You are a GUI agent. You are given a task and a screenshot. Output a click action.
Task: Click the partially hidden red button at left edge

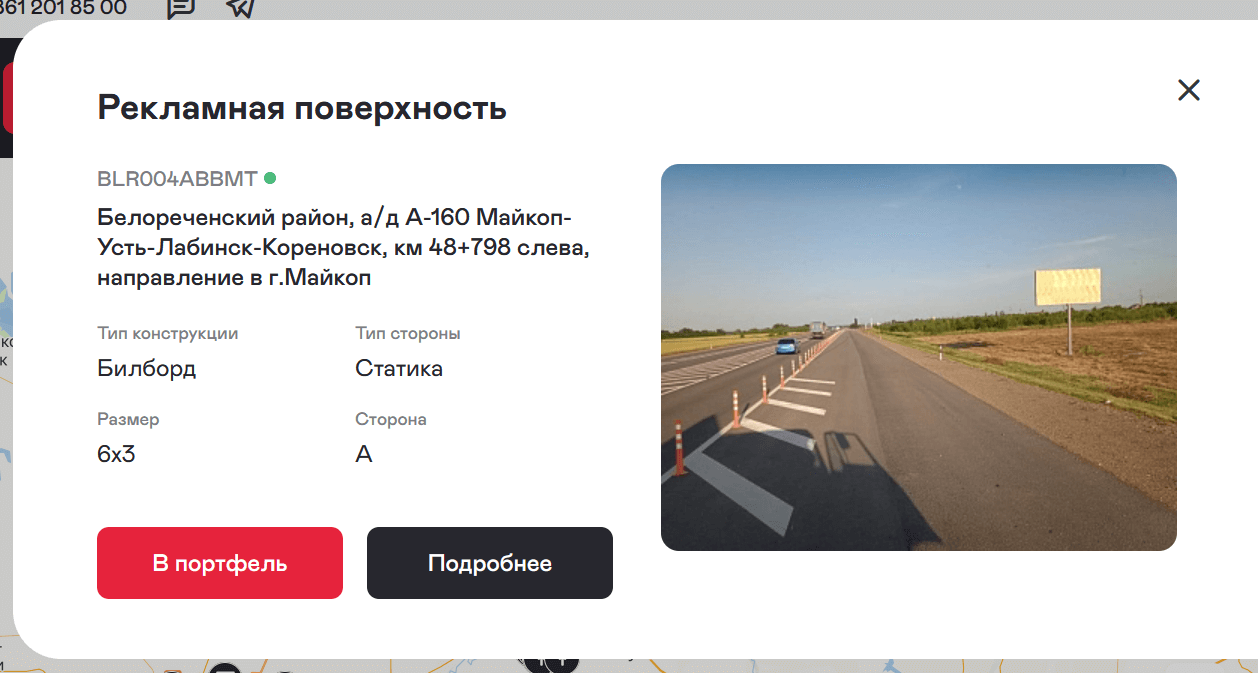(8, 98)
